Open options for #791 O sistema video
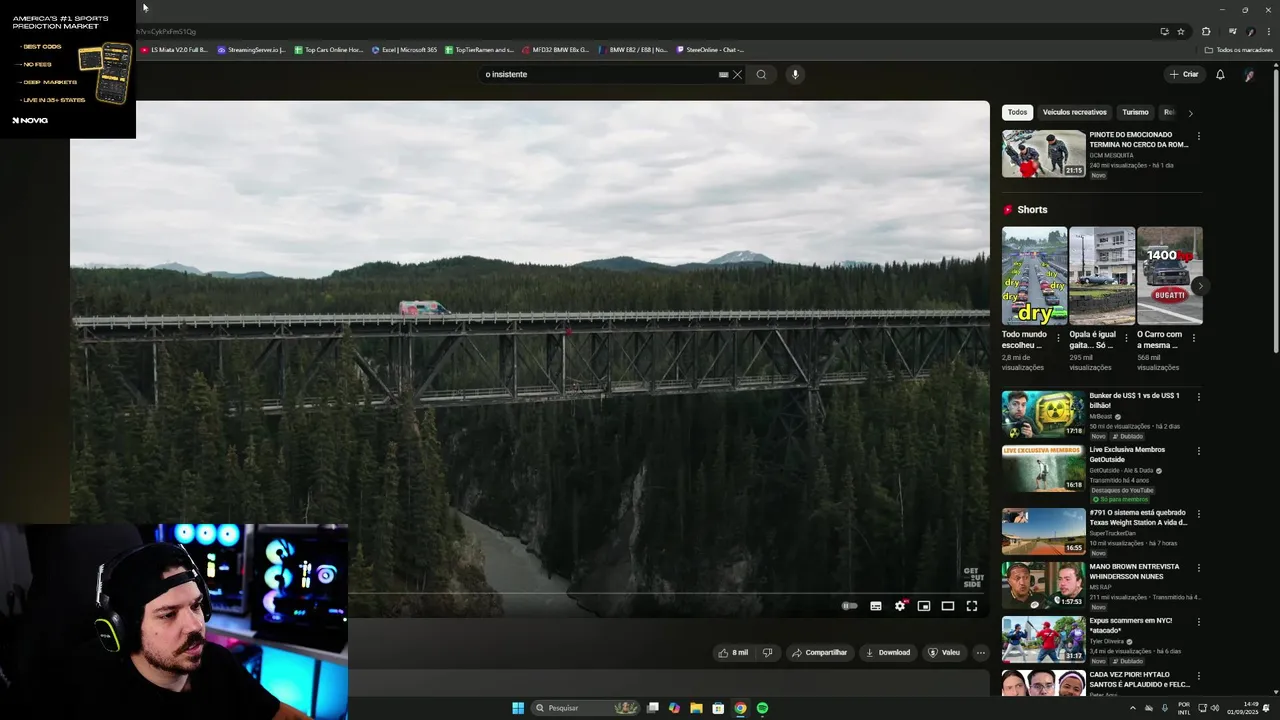The width and height of the screenshot is (1280, 720). click(x=1199, y=514)
